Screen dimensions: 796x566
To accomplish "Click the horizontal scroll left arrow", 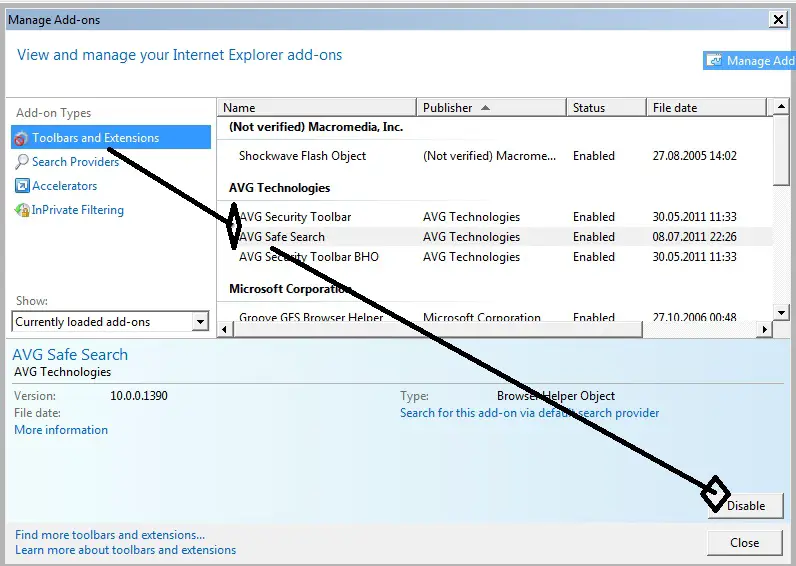I will (x=225, y=329).
